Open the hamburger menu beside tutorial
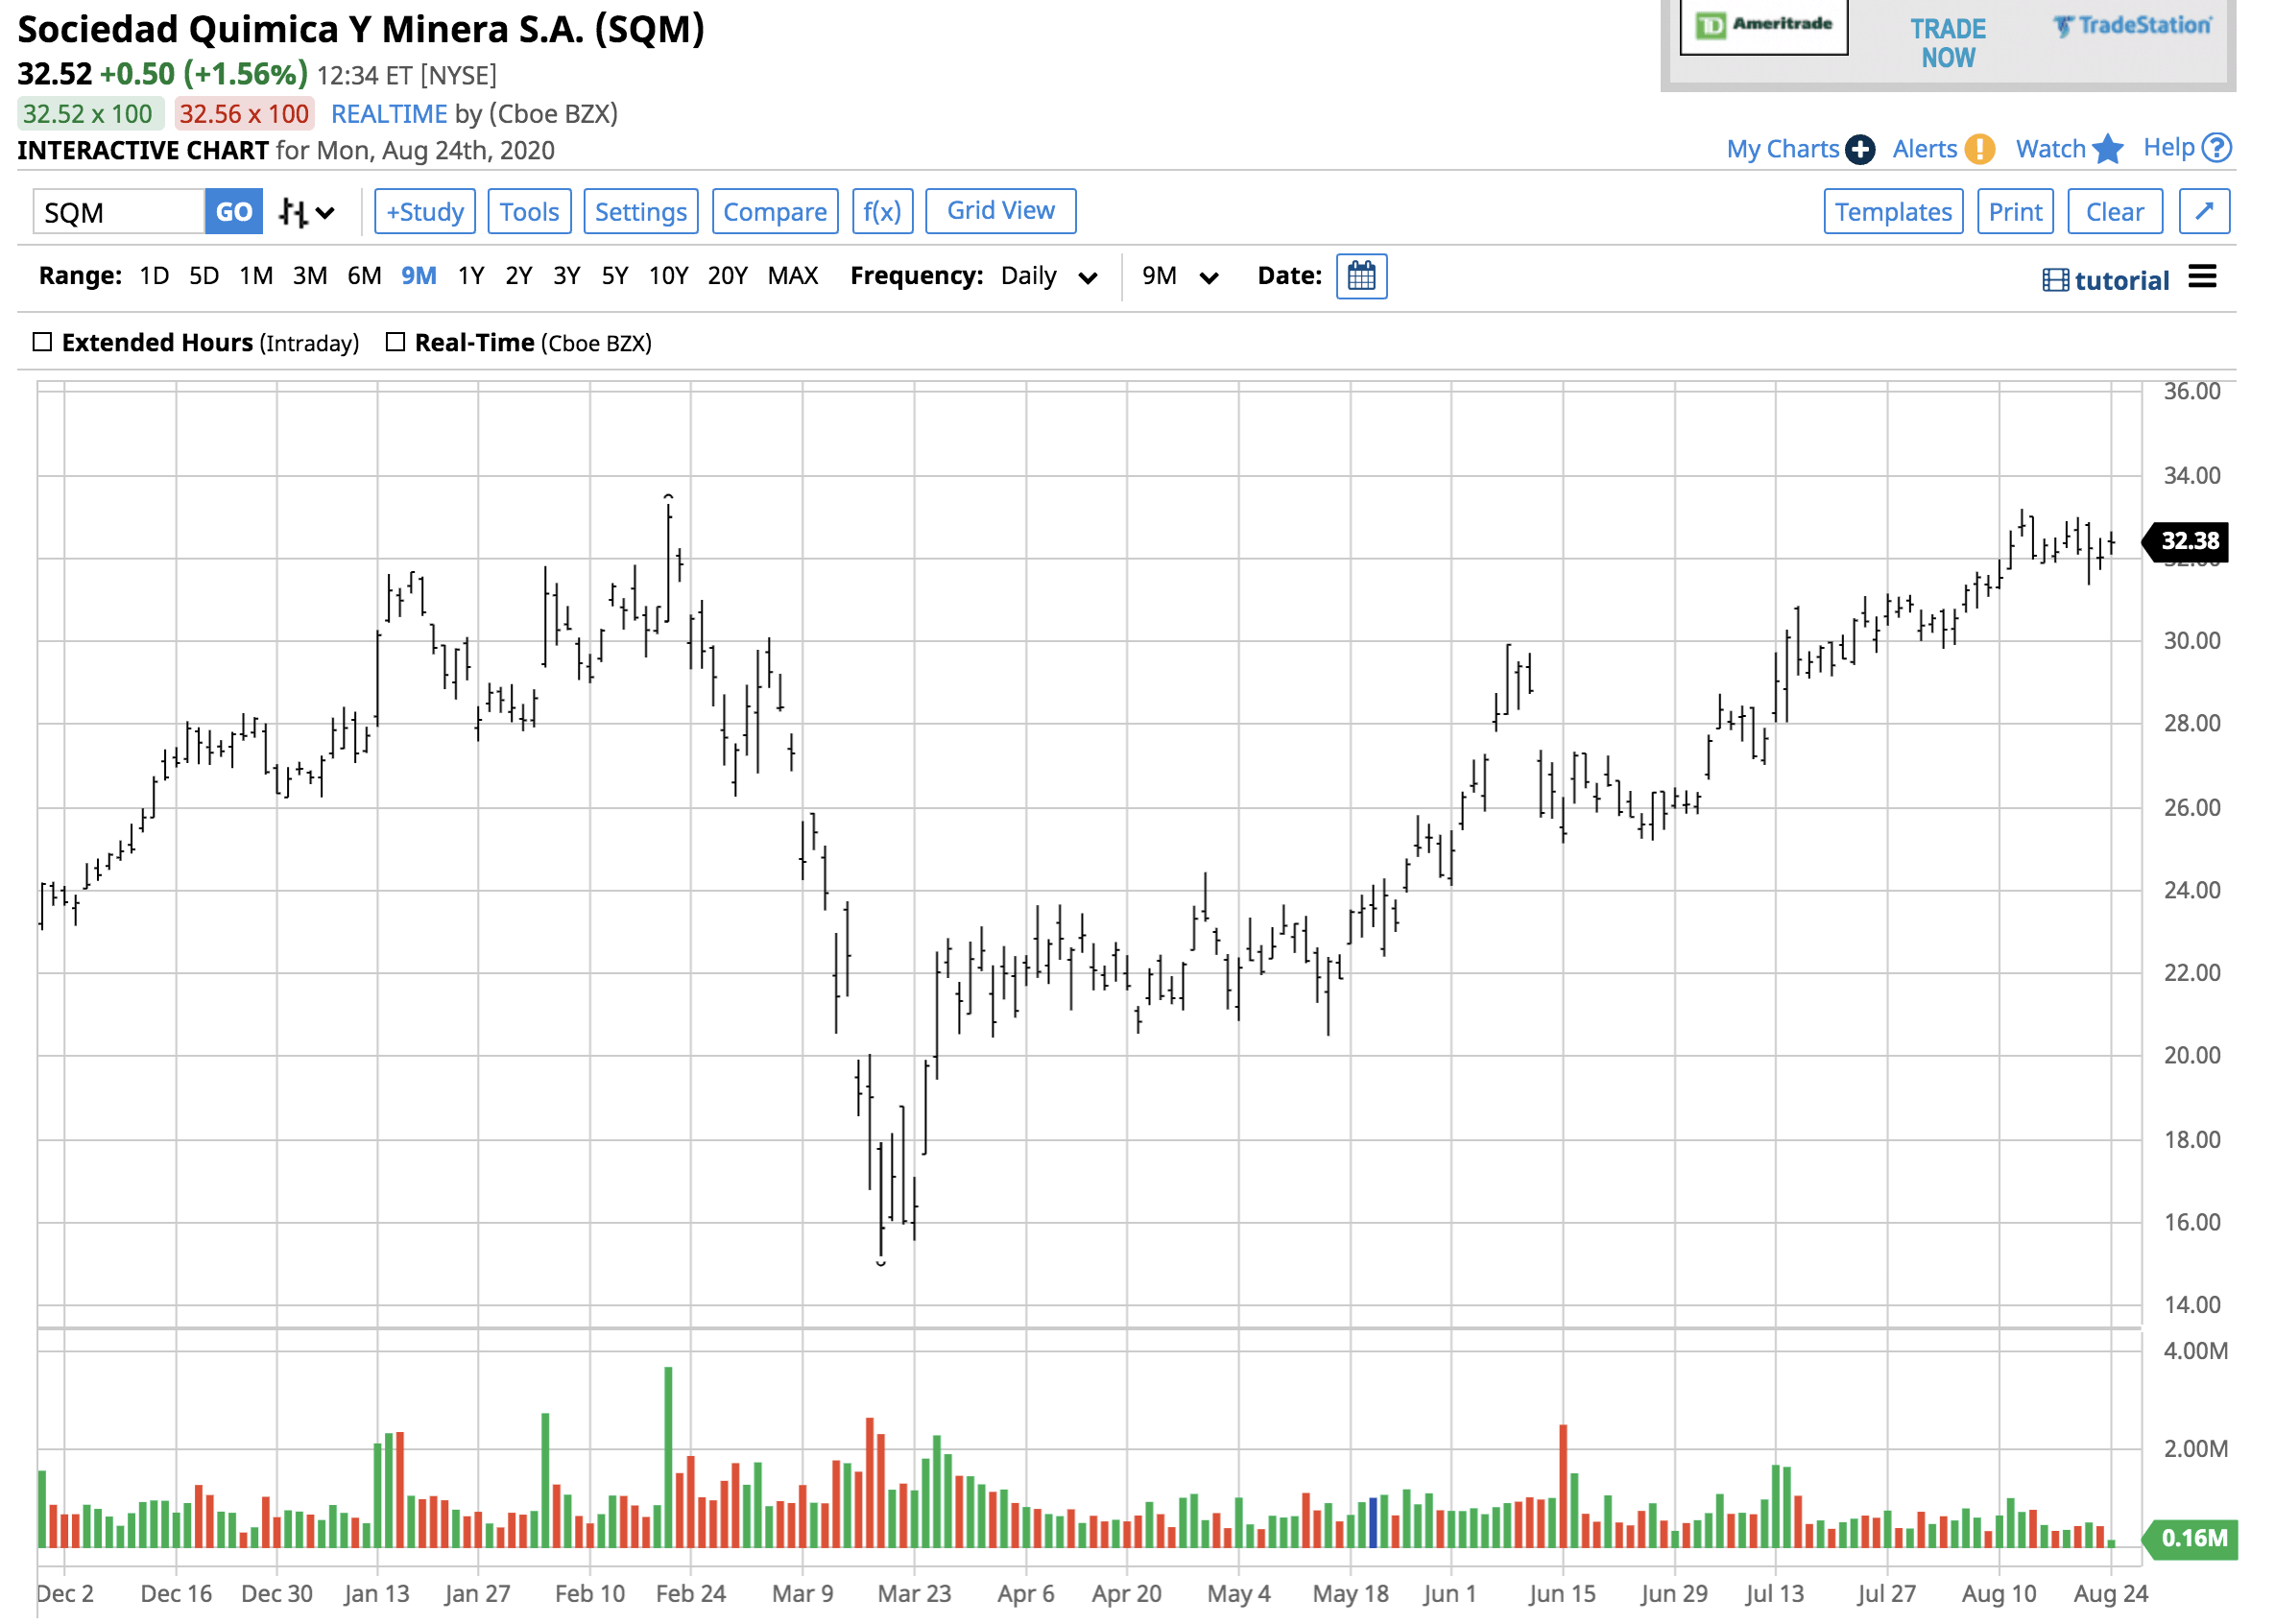Screen dimensions: 2275x1624 point(2201,277)
